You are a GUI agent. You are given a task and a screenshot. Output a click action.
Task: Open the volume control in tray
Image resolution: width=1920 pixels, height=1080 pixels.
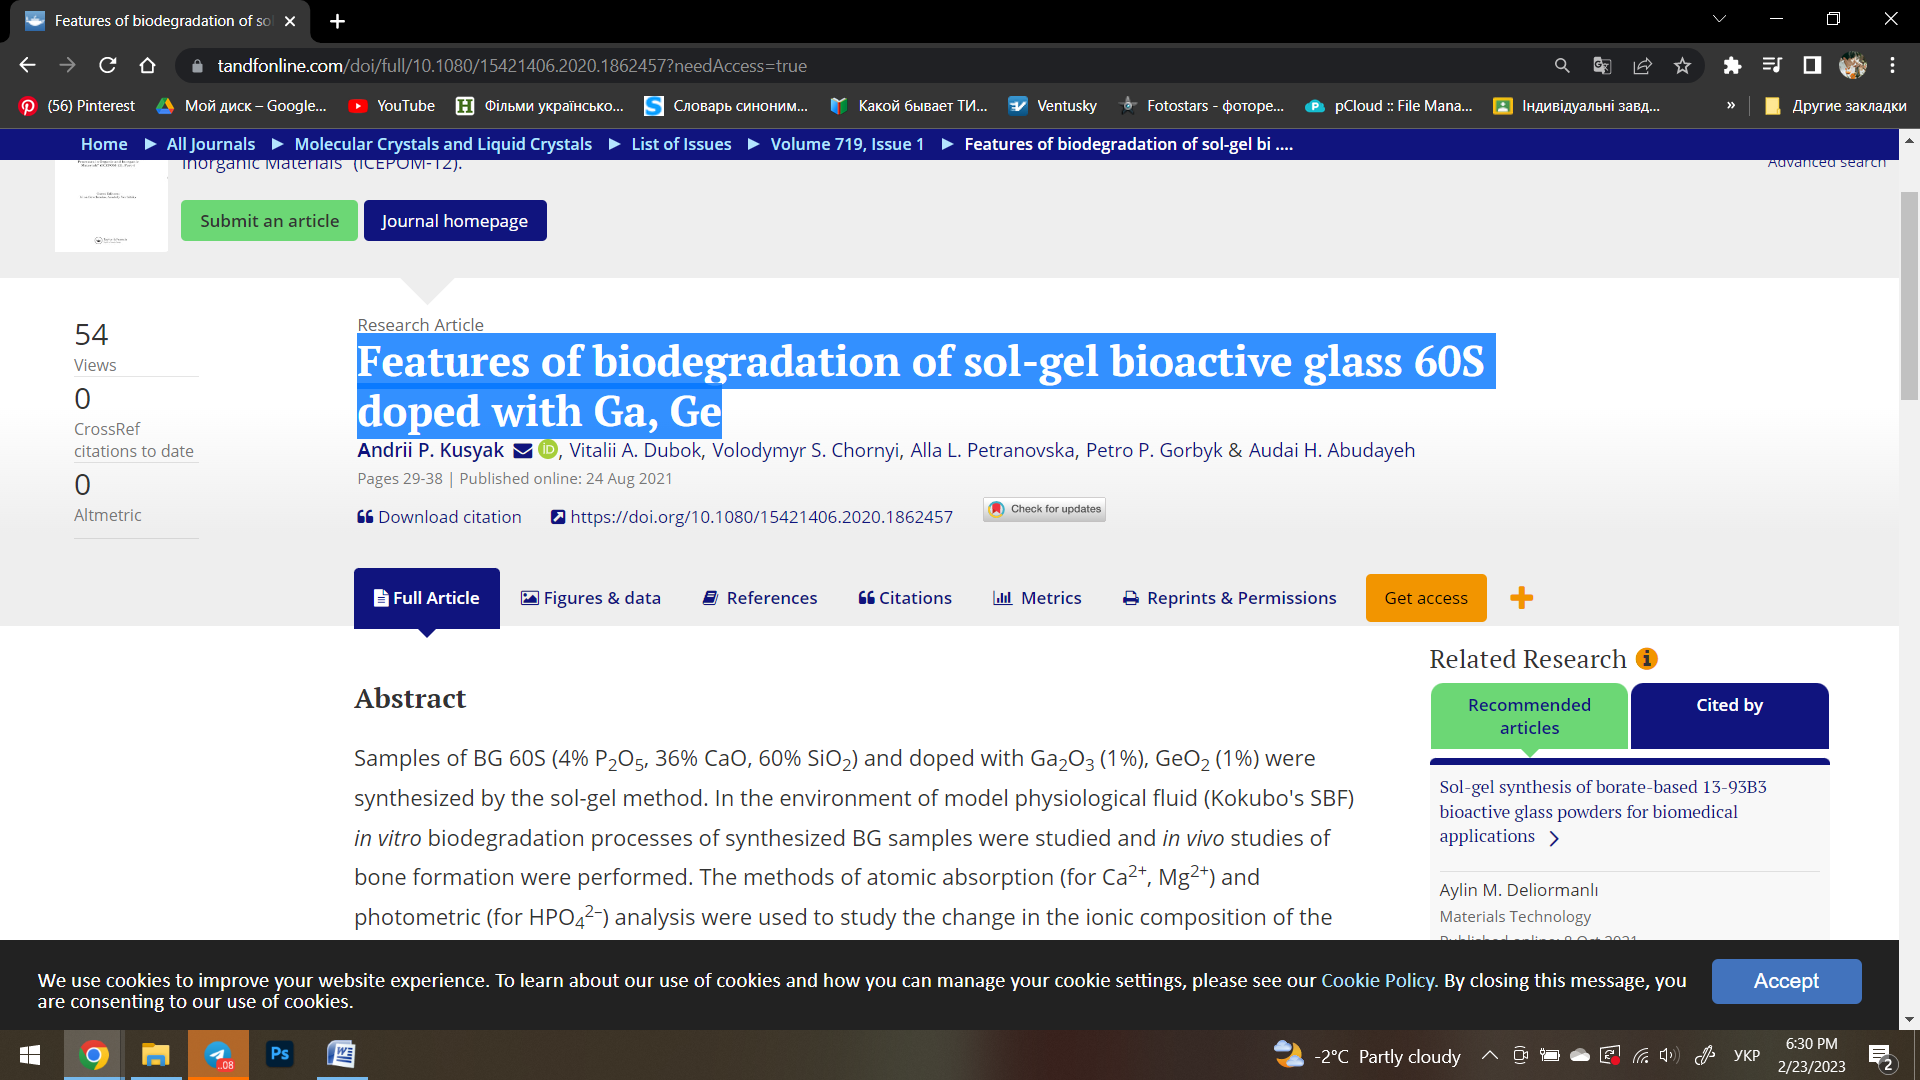[x=1669, y=1055]
